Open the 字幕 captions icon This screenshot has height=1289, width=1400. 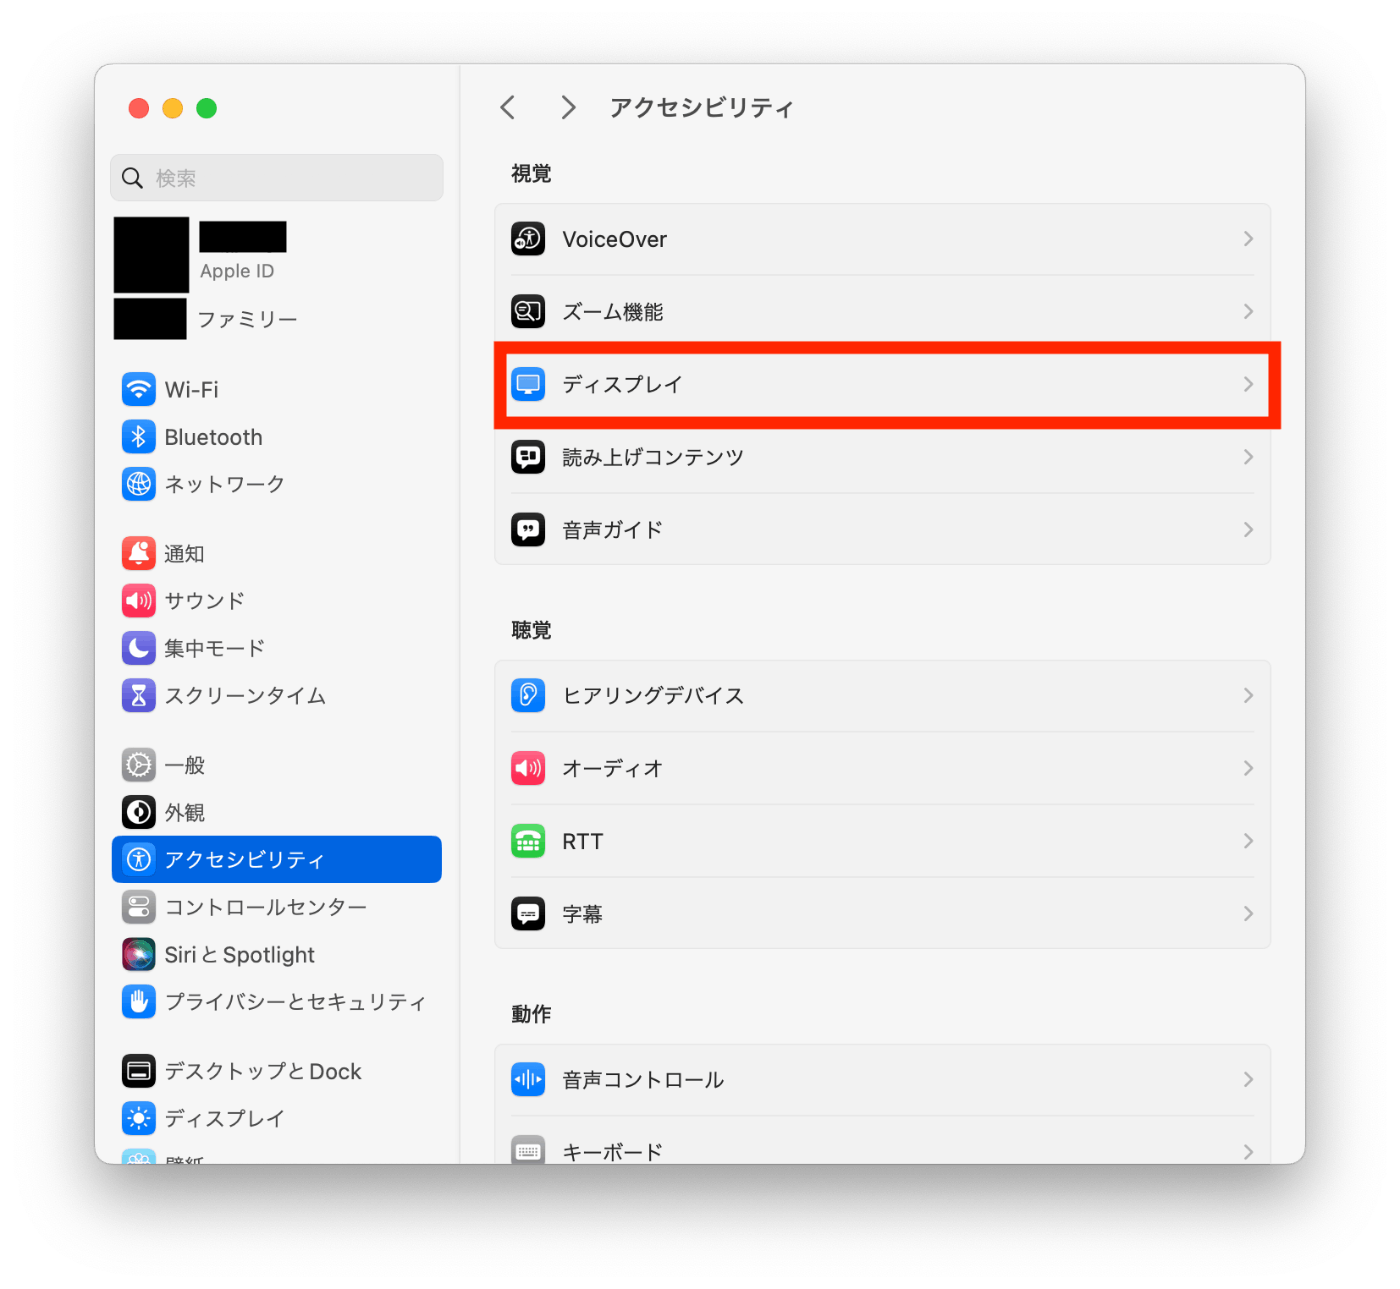pyautogui.click(x=528, y=913)
